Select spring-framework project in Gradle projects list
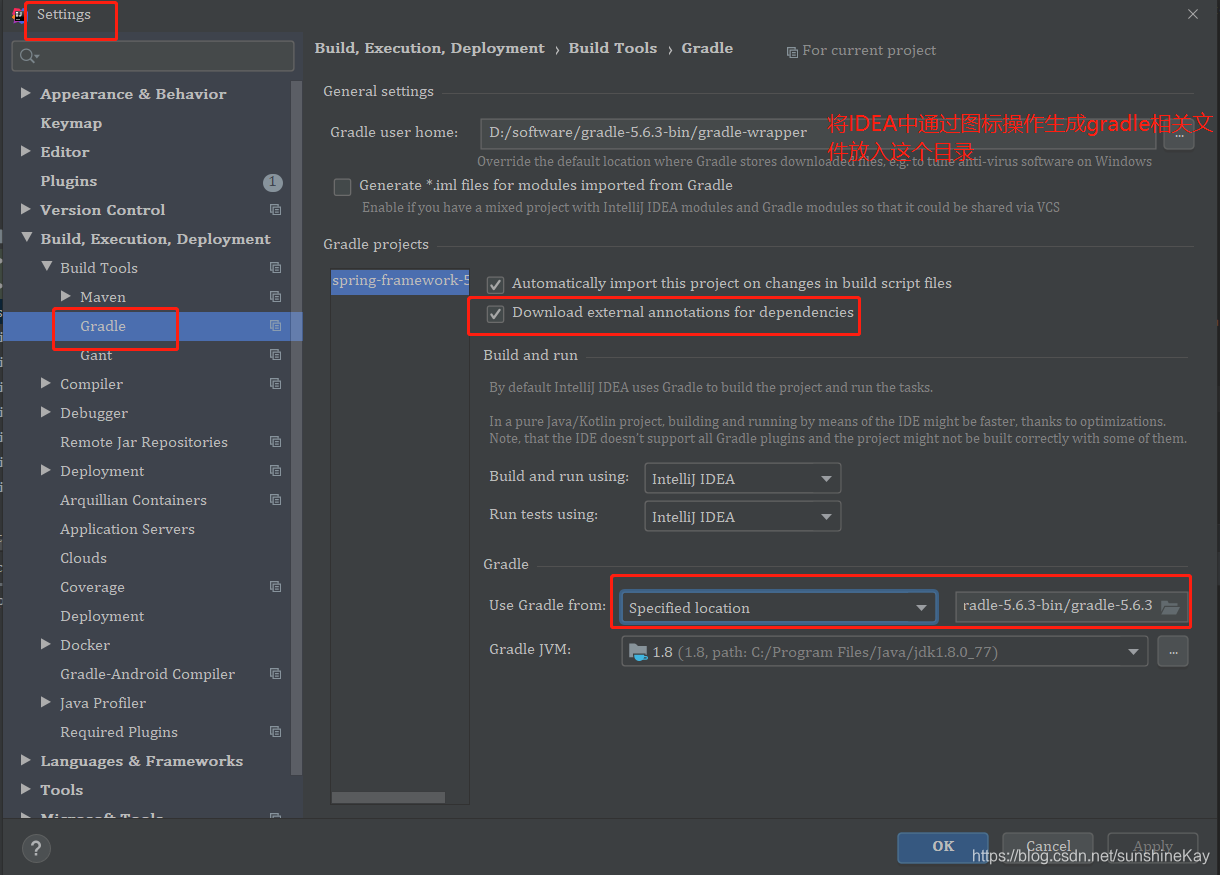Image resolution: width=1220 pixels, height=875 pixels. 400,281
